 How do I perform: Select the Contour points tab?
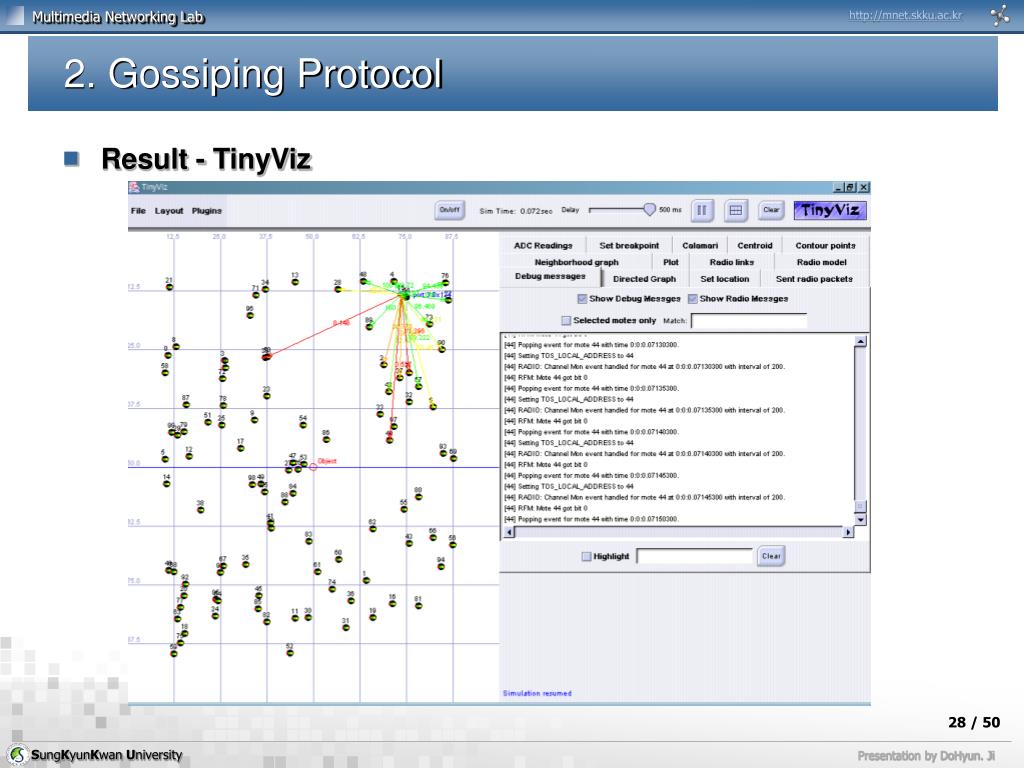[x=825, y=246]
